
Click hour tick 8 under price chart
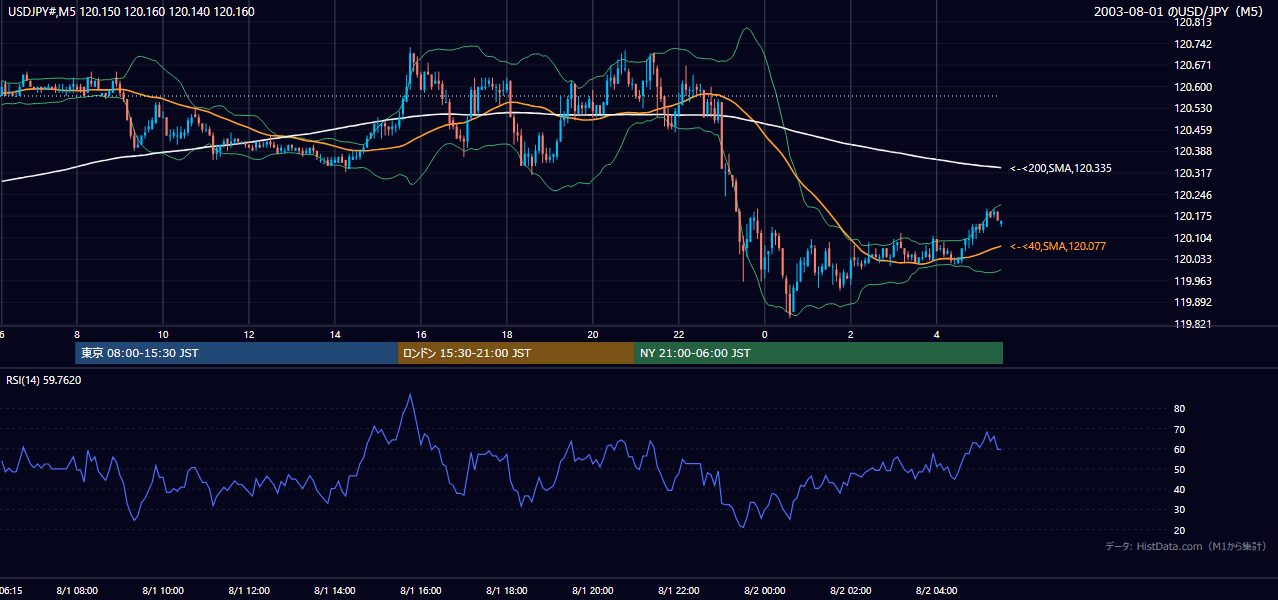click(x=76, y=334)
